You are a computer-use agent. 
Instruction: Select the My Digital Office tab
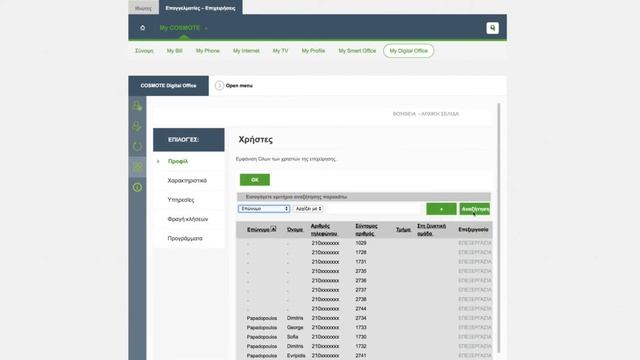(409, 51)
